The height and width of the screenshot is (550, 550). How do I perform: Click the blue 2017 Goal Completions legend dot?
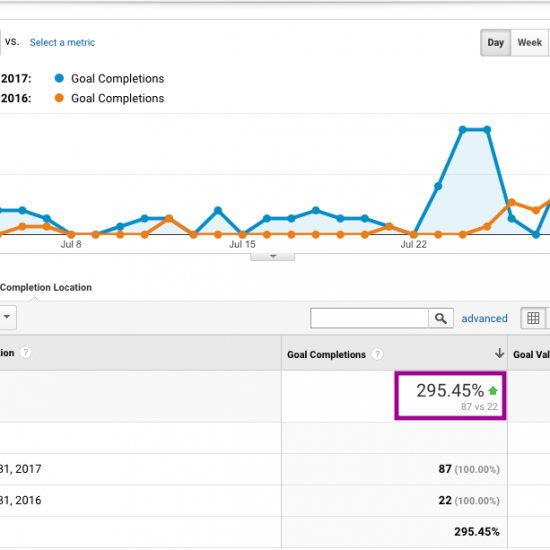tap(59, 78)
